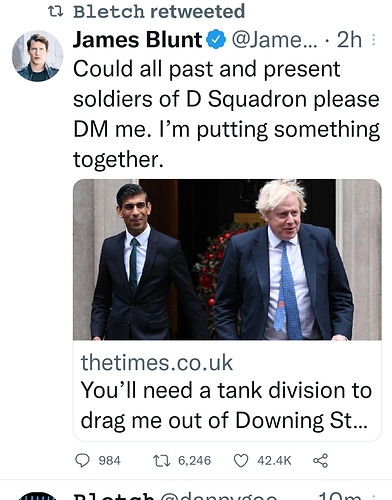Click the blue verified badge

216,40
